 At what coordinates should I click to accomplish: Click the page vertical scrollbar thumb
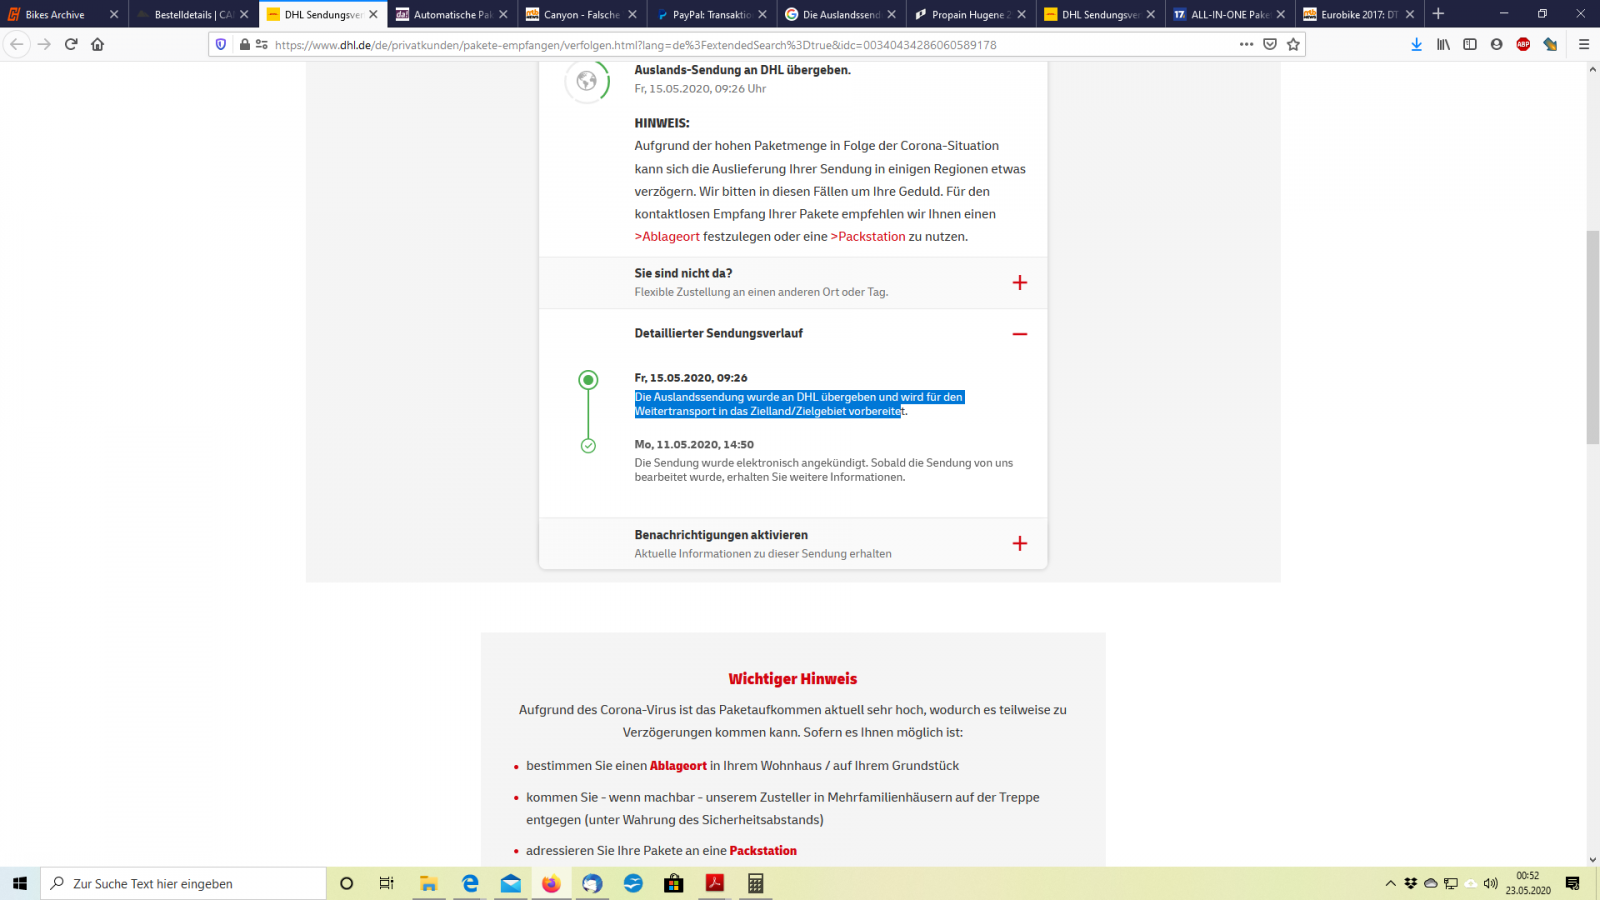(1592, 336)
